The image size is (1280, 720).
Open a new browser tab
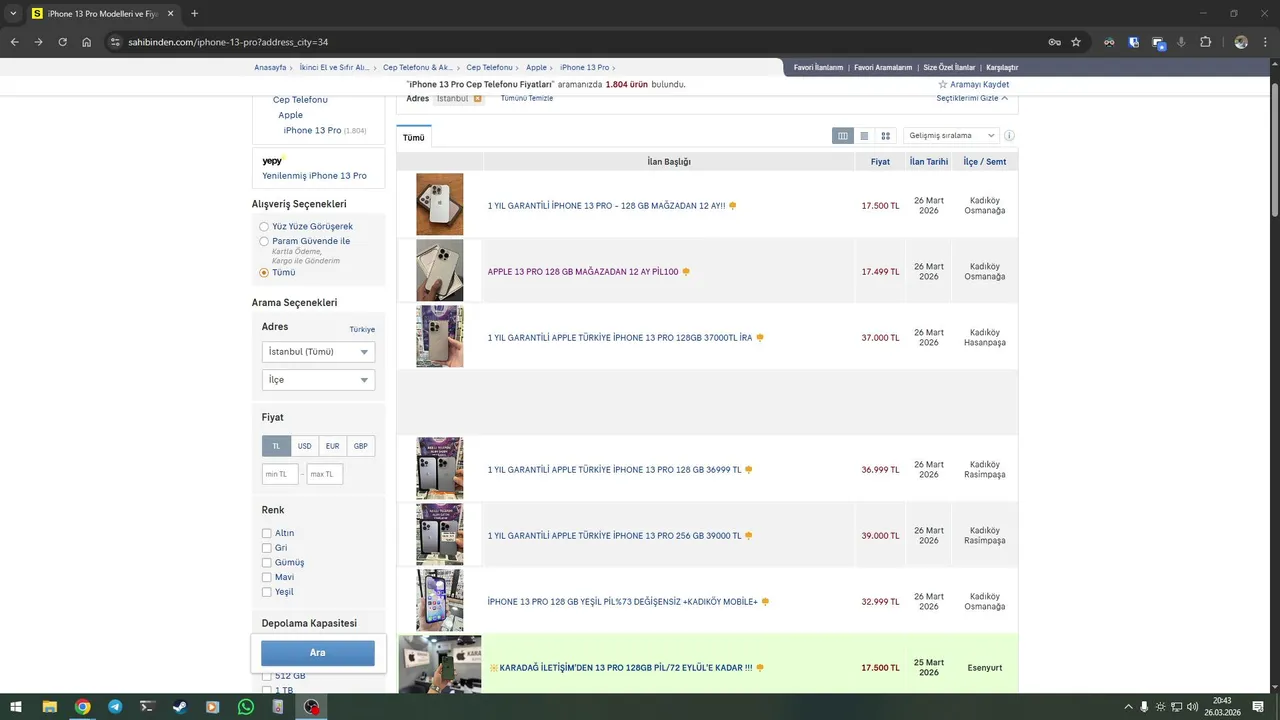(x=194, y=14)
